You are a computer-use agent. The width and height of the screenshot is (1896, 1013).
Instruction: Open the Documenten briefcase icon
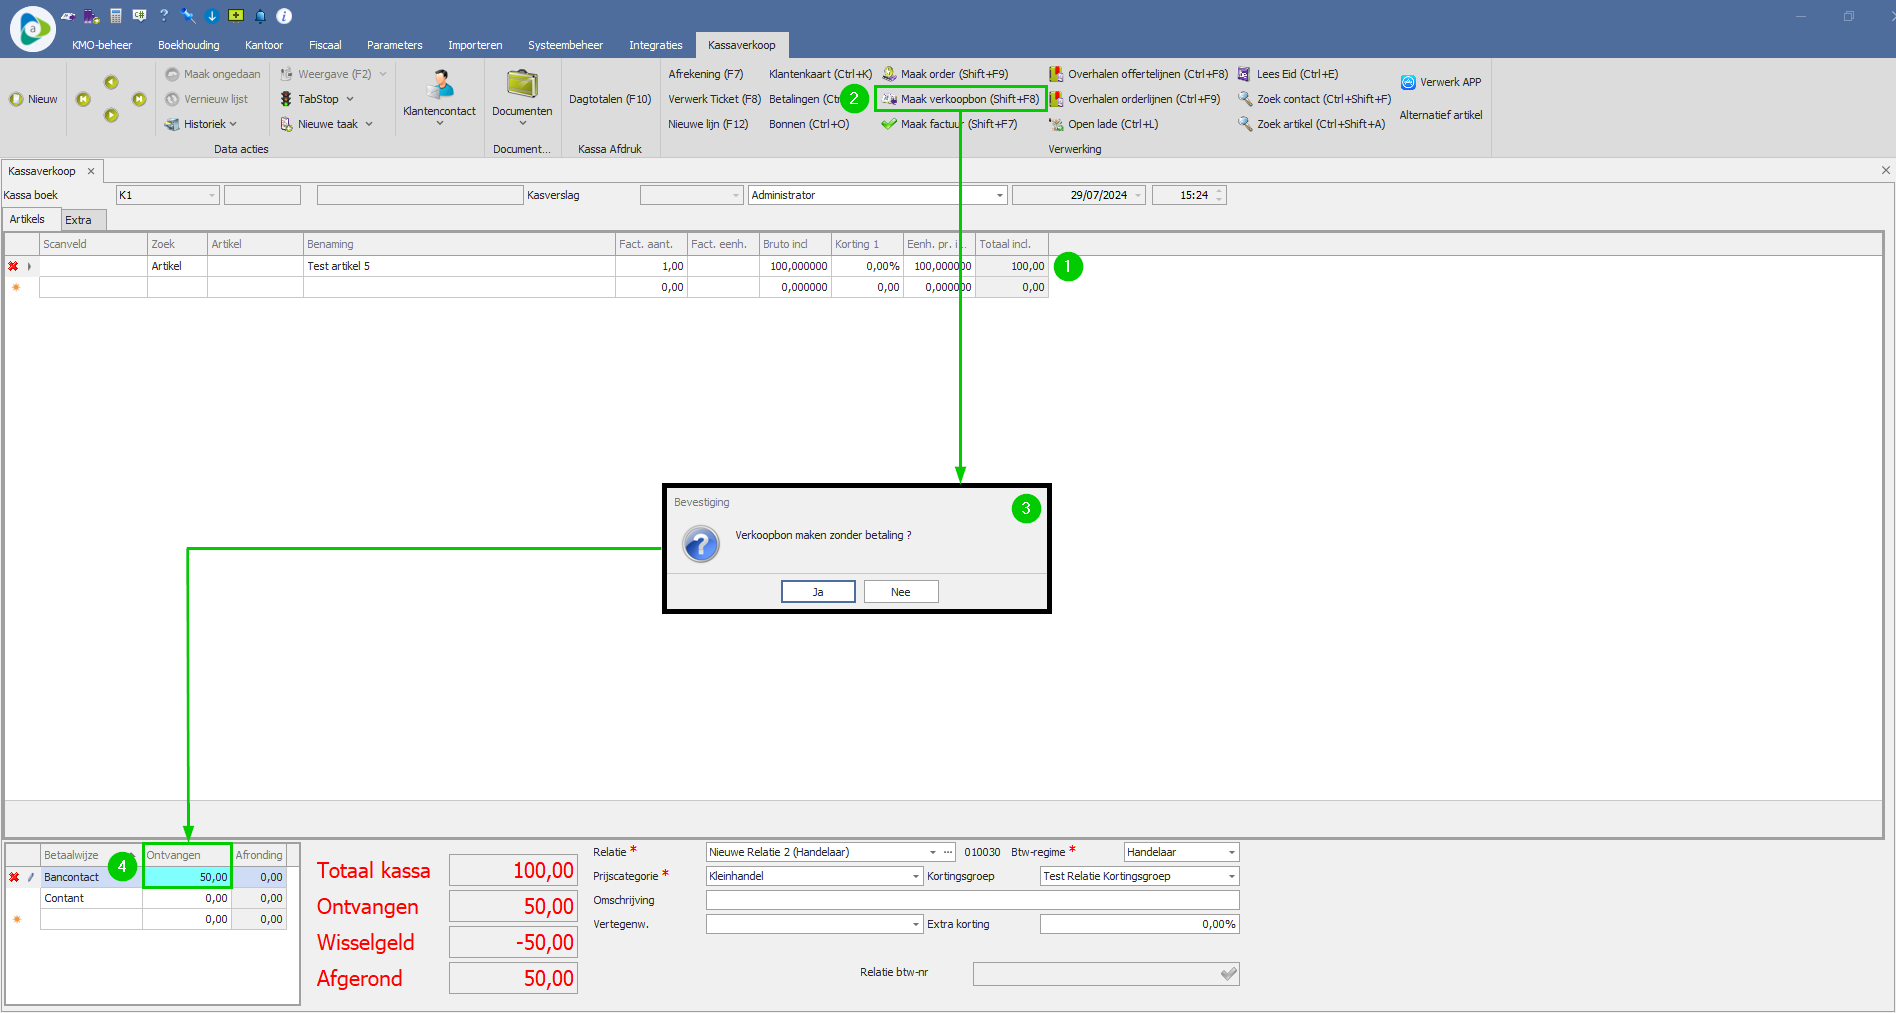(x=521, y=84)
